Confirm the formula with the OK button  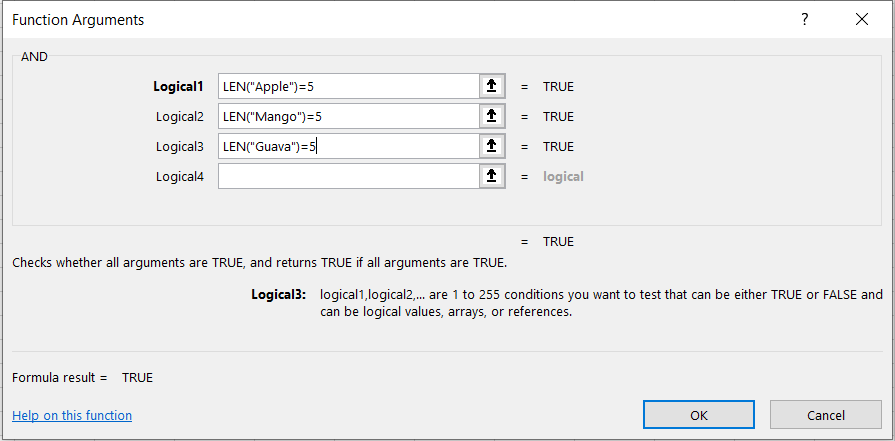699,415
